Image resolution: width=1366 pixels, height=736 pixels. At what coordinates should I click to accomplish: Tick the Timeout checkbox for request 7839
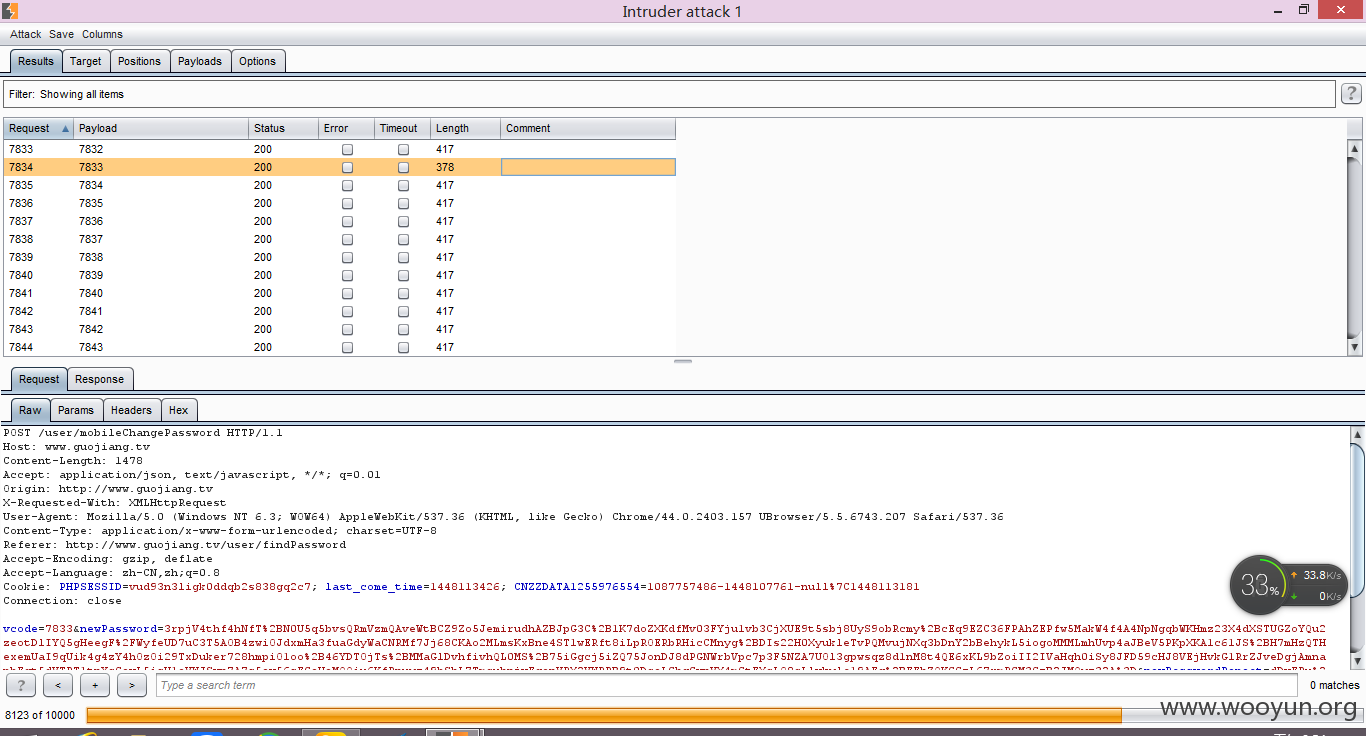[x=403, y=257]
